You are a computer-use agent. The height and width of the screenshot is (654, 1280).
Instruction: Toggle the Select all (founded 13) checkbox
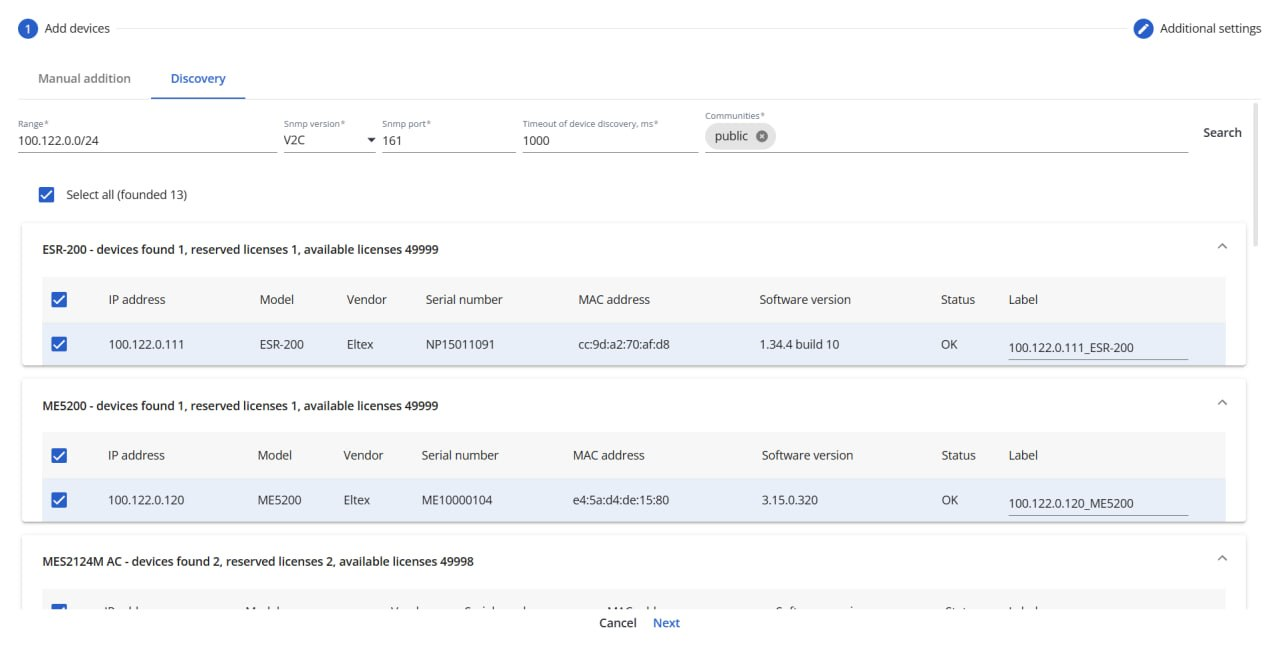[46, 195]
